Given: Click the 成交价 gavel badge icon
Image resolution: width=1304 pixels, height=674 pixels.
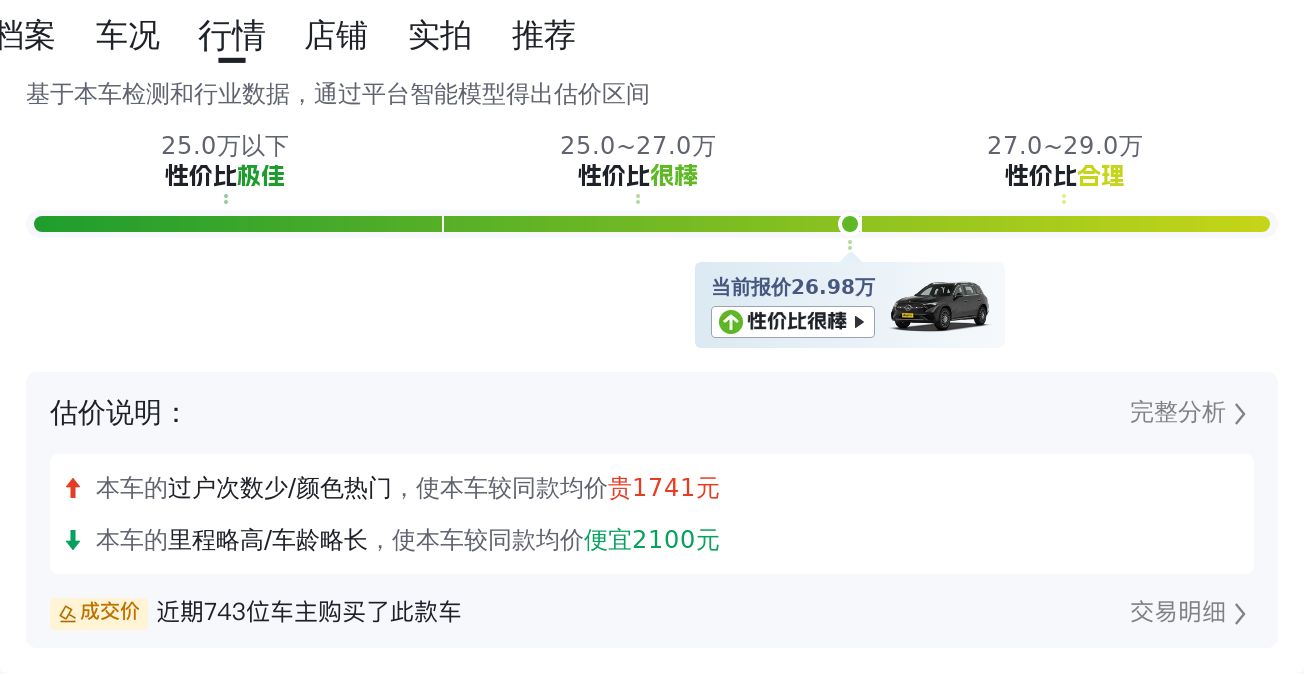Looking at the screenshot, I should coord(68,613).
